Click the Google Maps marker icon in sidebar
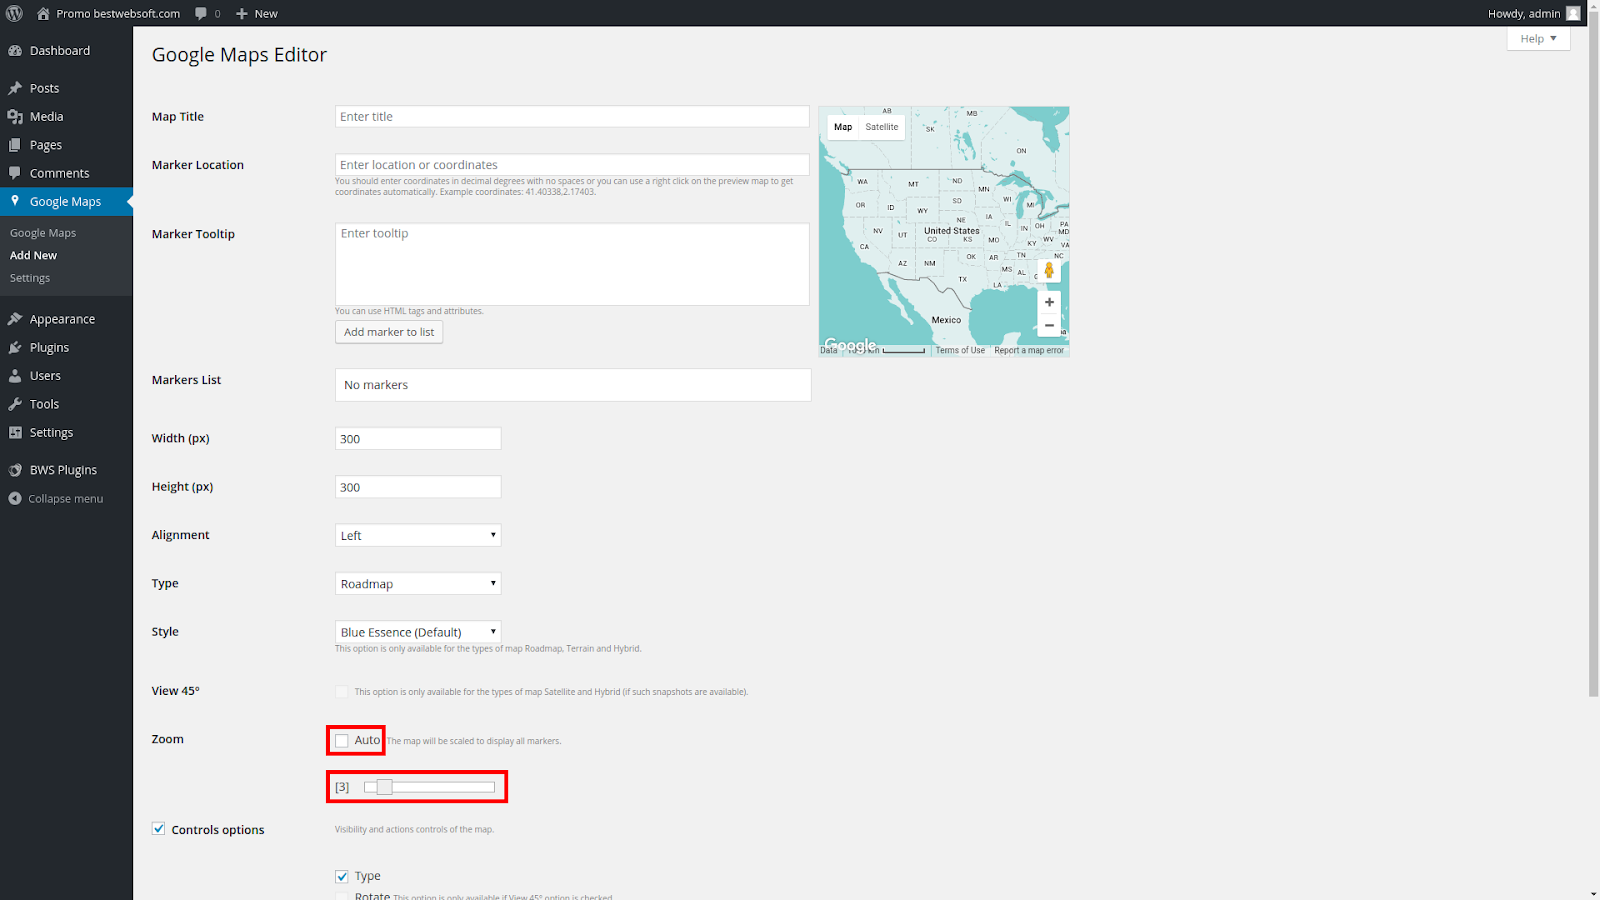This screenshot has width=1600, height=900. click(15, 201)
